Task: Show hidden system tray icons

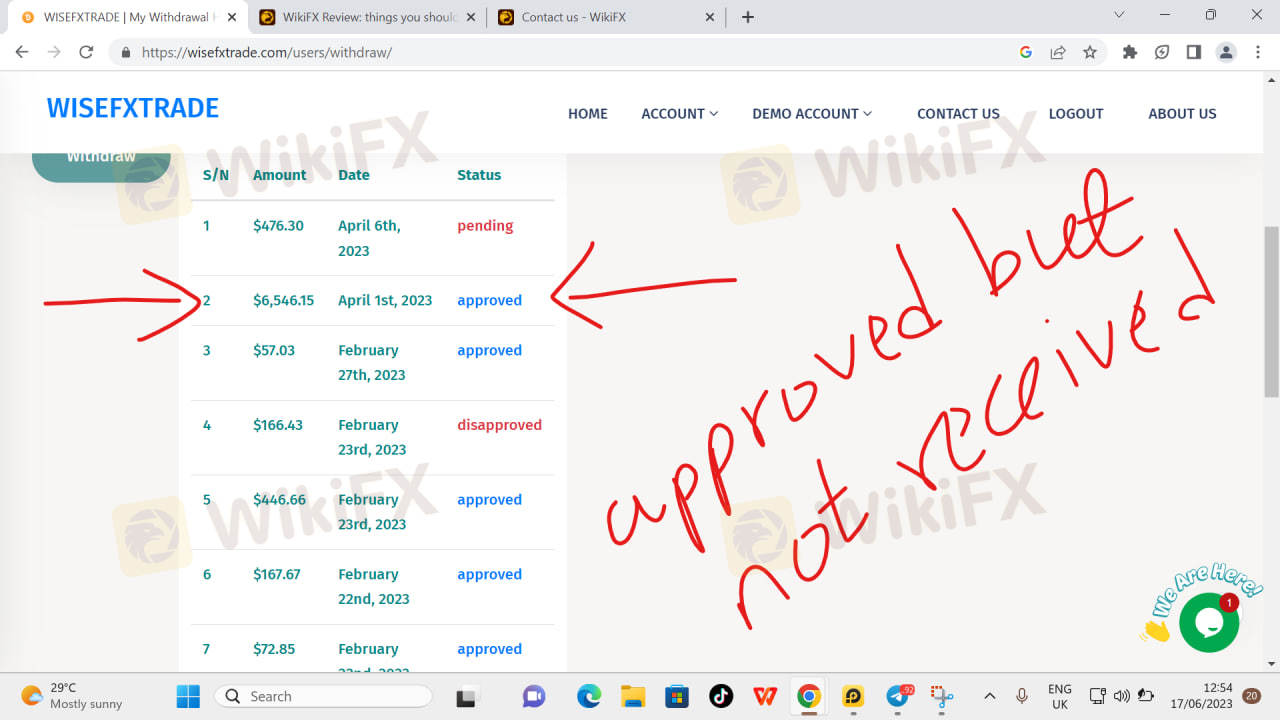Action: 990,696
